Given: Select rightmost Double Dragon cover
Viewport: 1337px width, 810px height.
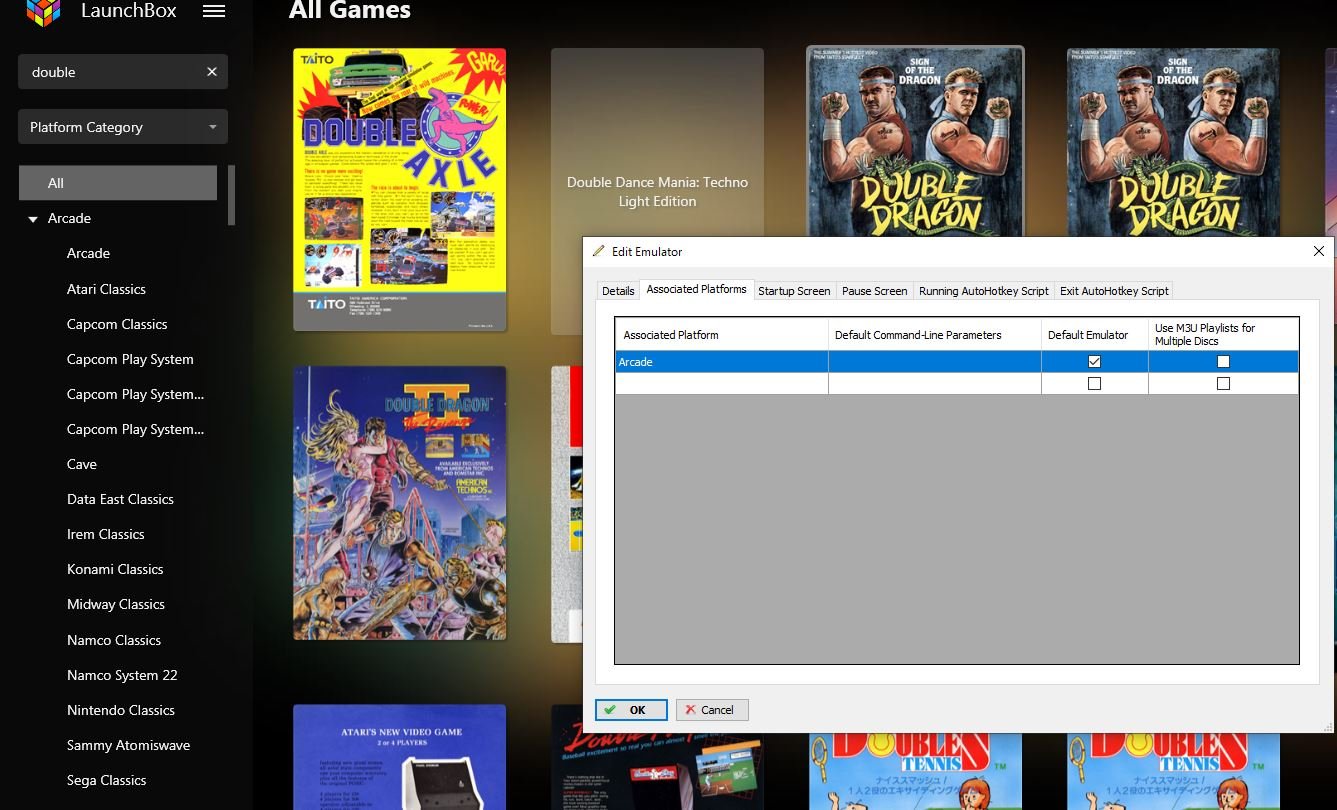Looking at the screenshot, I should click(x=1173, y=141).
